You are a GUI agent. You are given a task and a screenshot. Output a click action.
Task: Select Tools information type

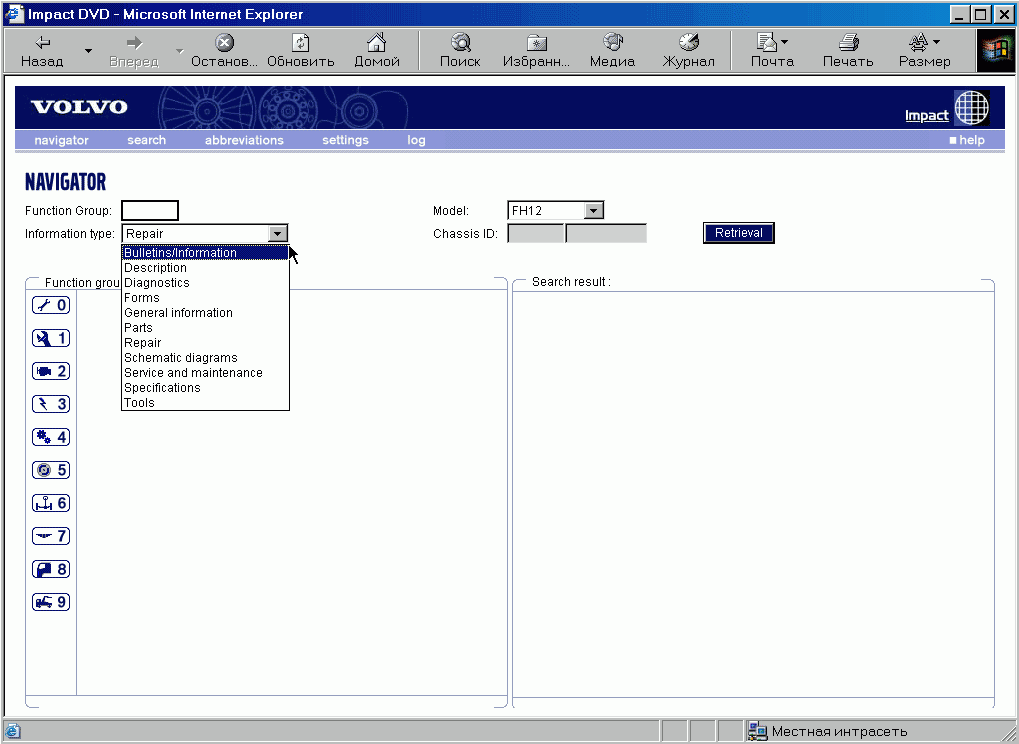pos(205,402)
